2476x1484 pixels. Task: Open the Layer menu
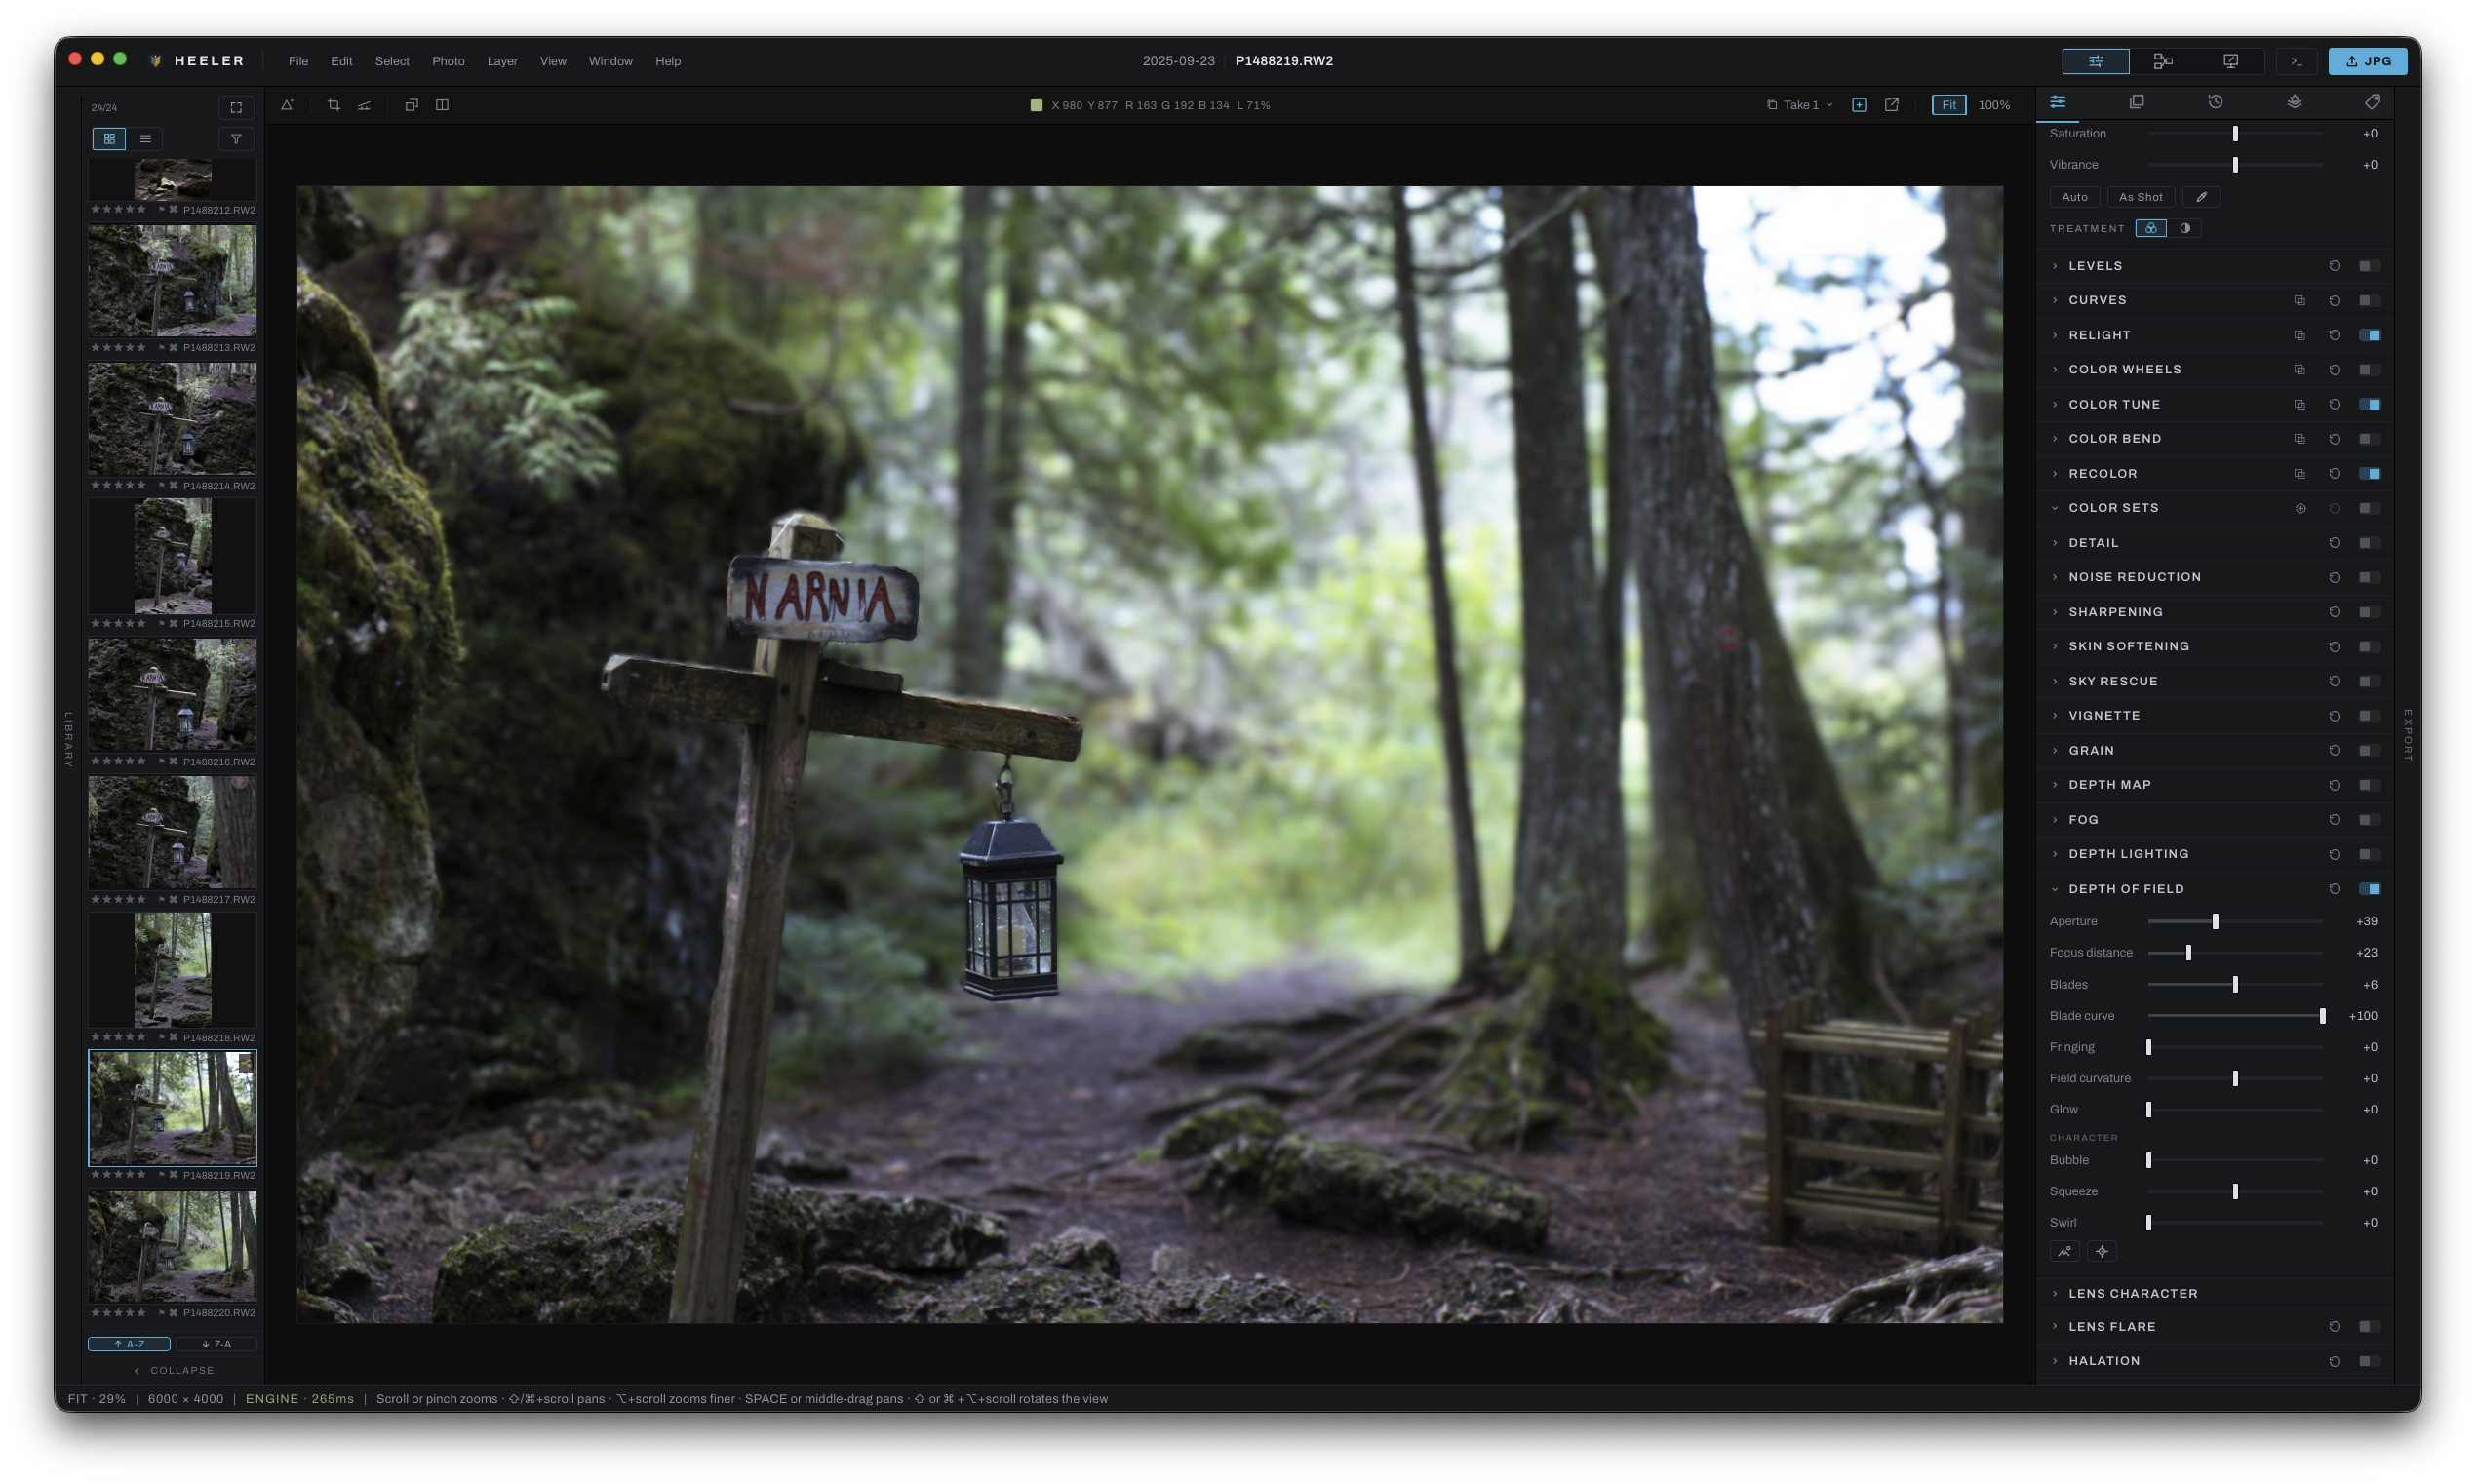point(502,61)
